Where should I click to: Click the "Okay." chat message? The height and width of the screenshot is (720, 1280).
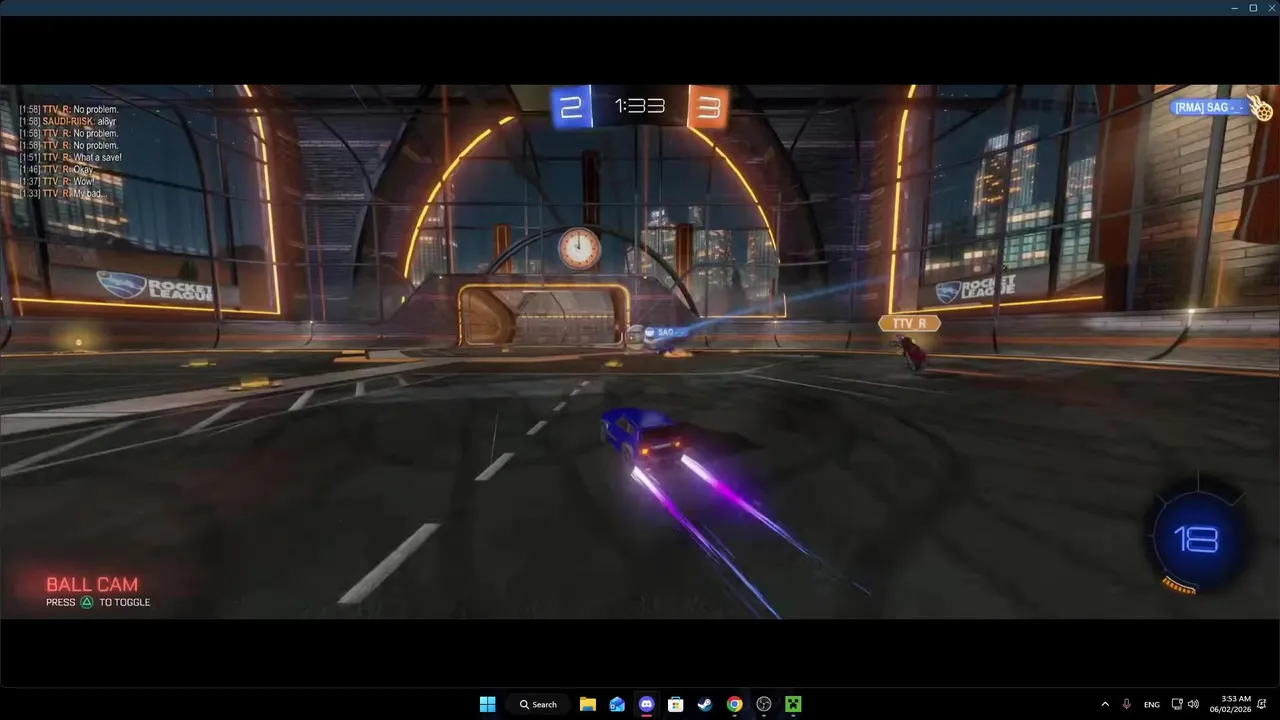click(x=57, y=169)
